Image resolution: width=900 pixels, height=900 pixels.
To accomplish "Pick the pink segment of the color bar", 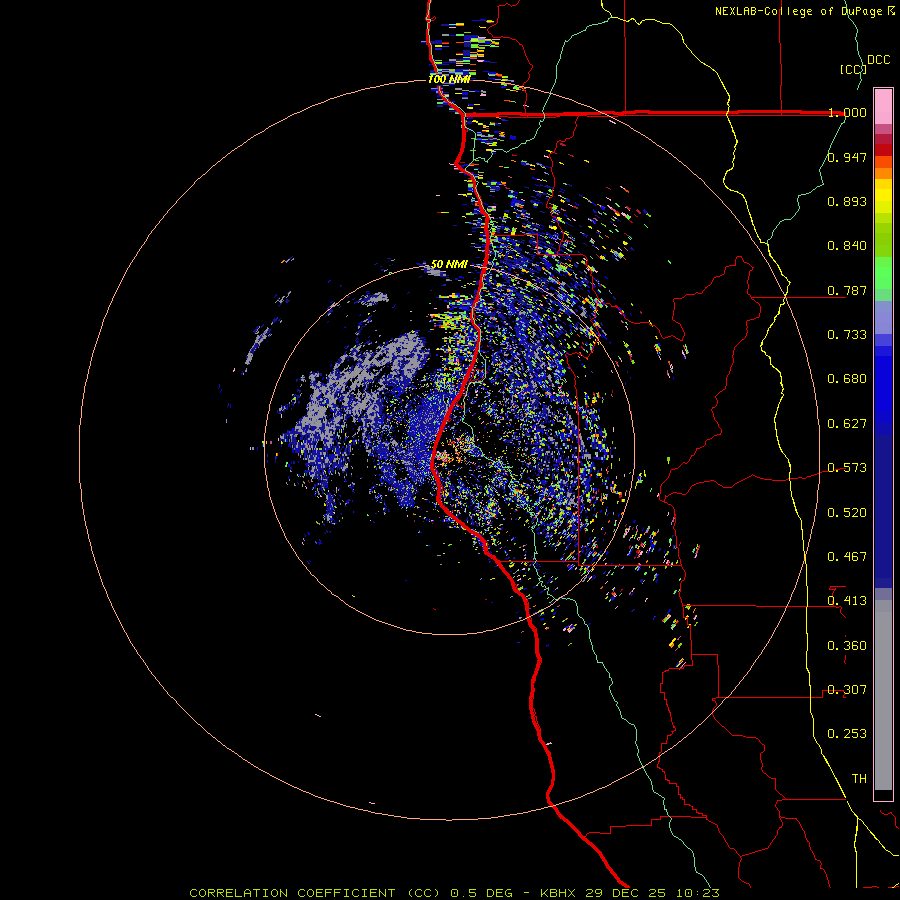I will (883, 107).
